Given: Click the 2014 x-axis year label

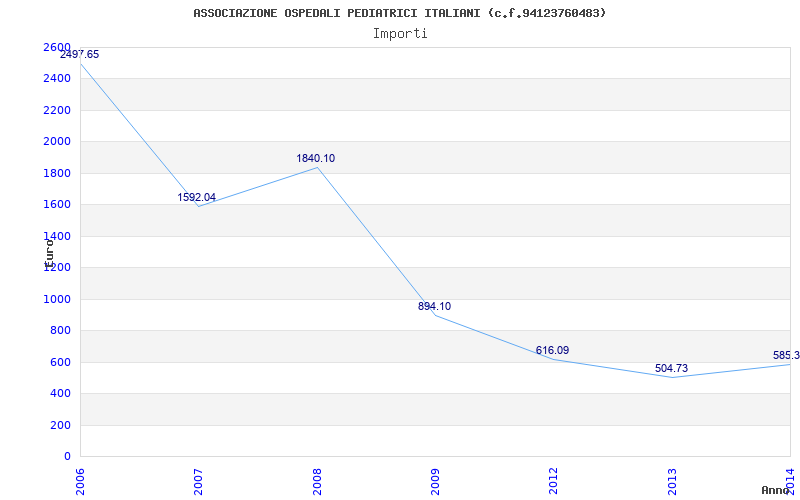Looking at the screenshot, I should [791, 482].
